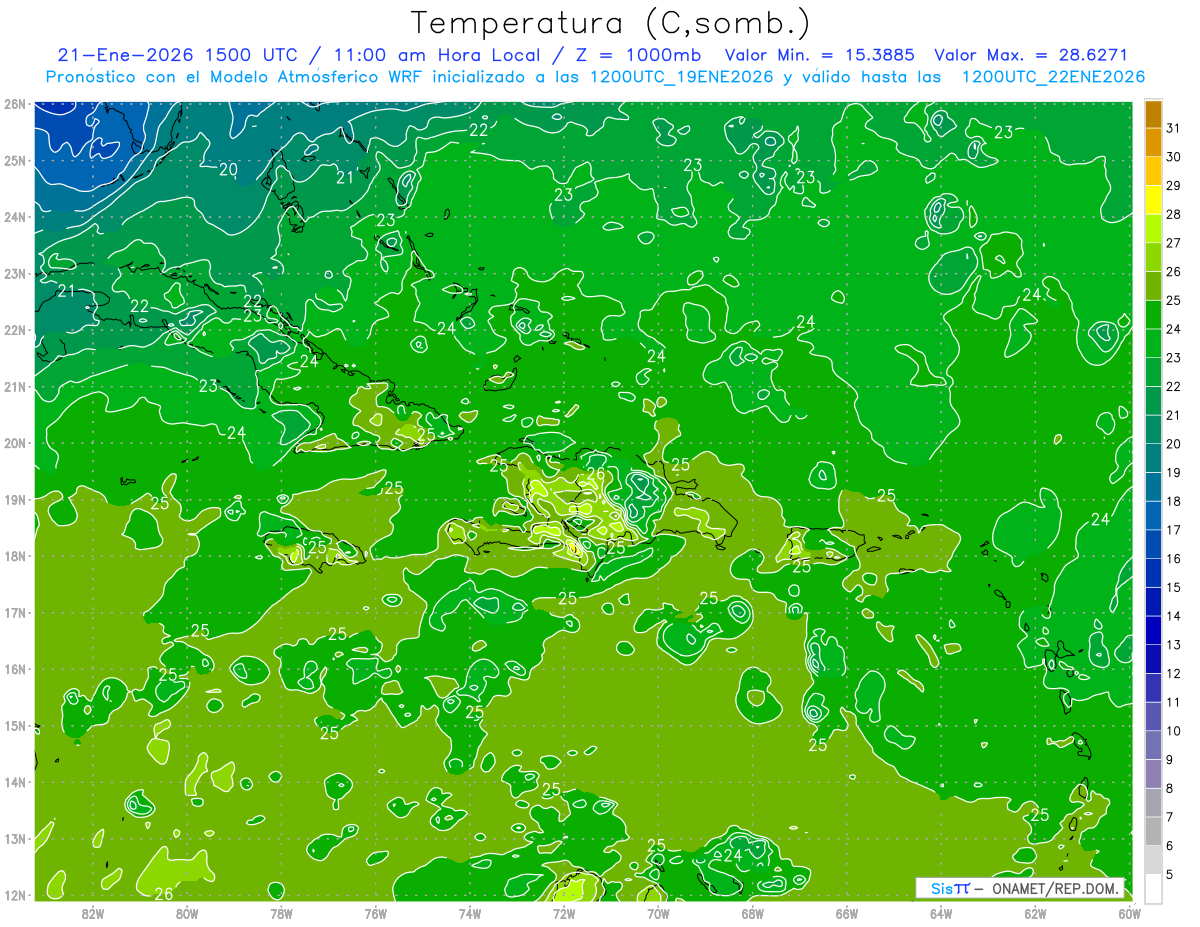Image resolution: width=1200 pixels, height=927 pixels.
Task: Click the "68W" longitude label
Action: tap(753, 912)
